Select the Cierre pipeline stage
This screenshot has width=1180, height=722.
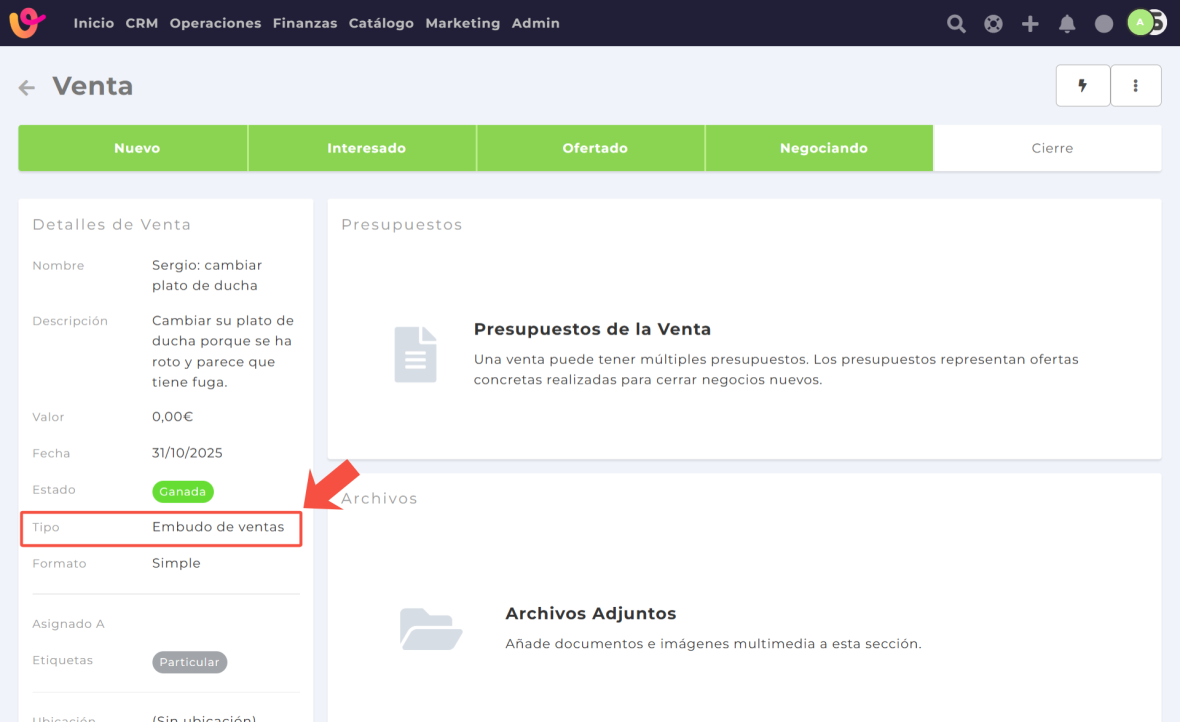tap(1052, 148)
